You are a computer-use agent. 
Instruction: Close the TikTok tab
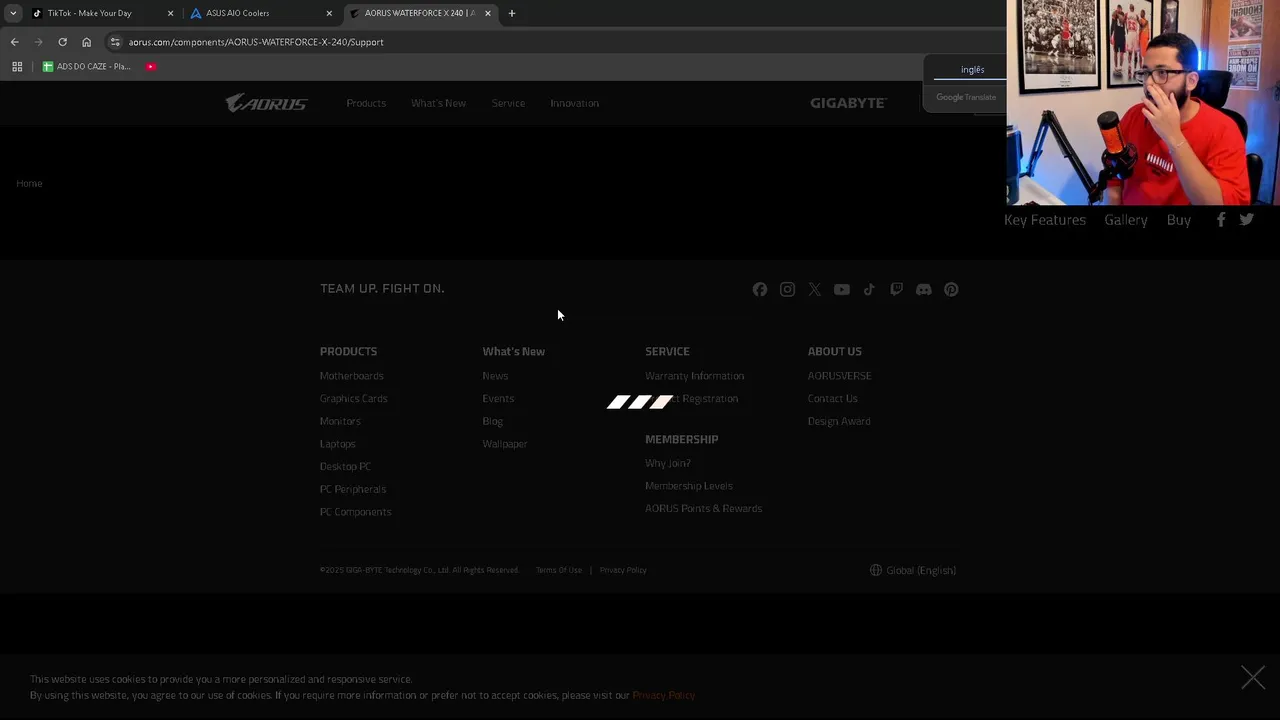[170, 13]
